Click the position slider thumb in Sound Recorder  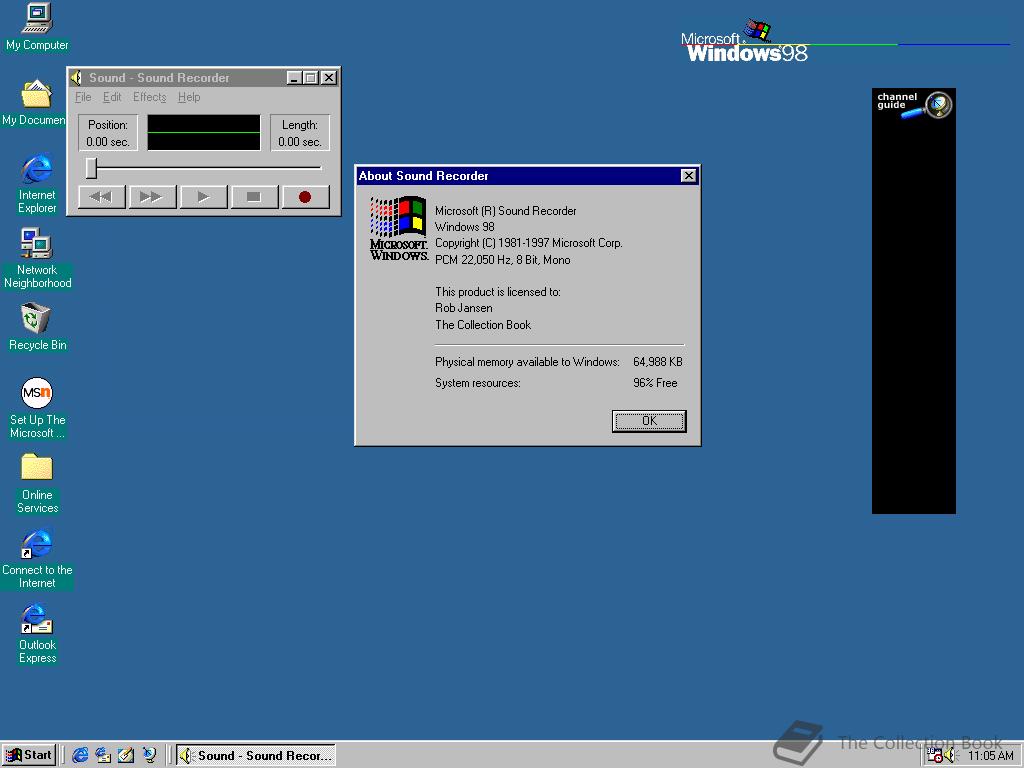pos(91,168)
